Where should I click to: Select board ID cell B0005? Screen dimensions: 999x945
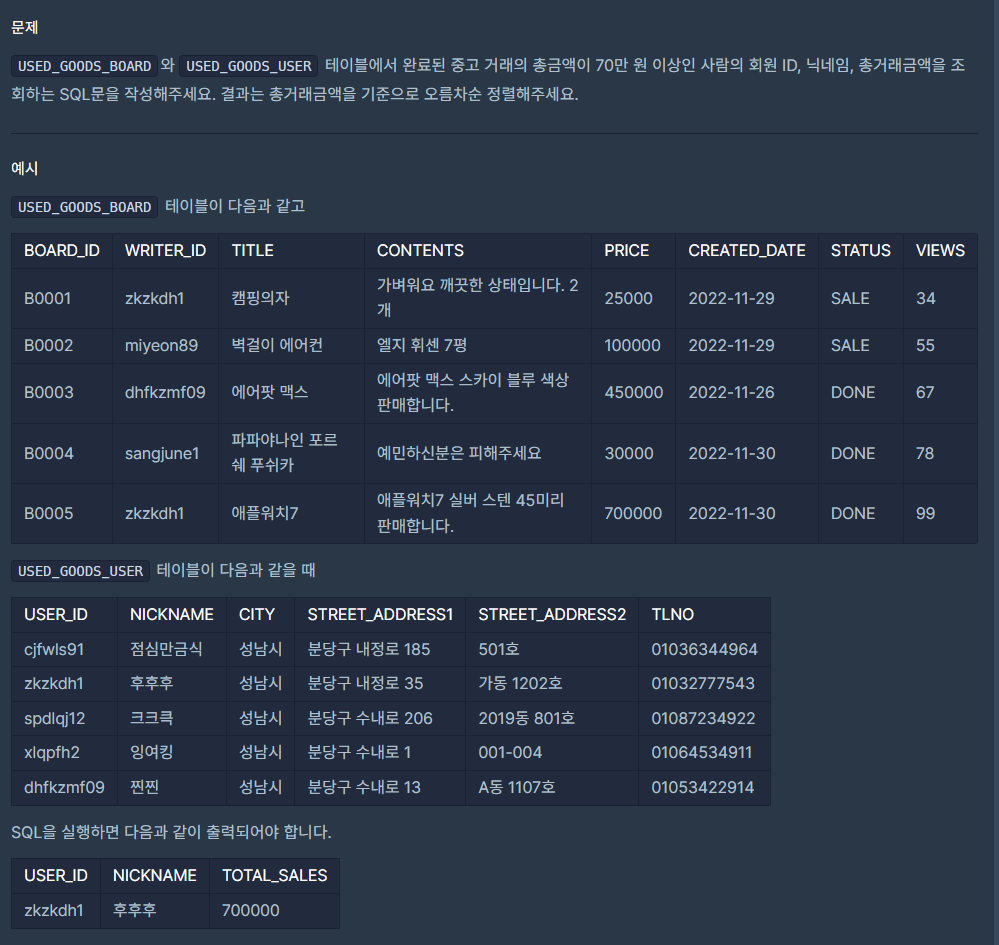(48, 514)
